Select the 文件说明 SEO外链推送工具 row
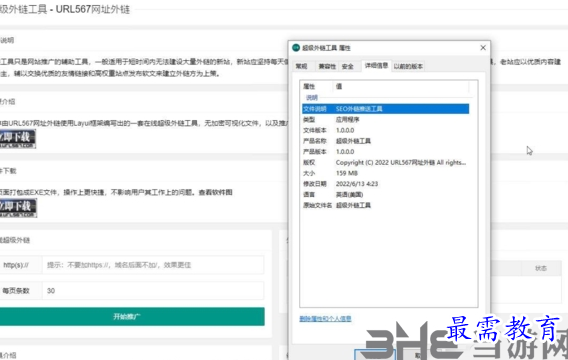The width and height of the screenshot is (568, 360). tap(385, 109)
